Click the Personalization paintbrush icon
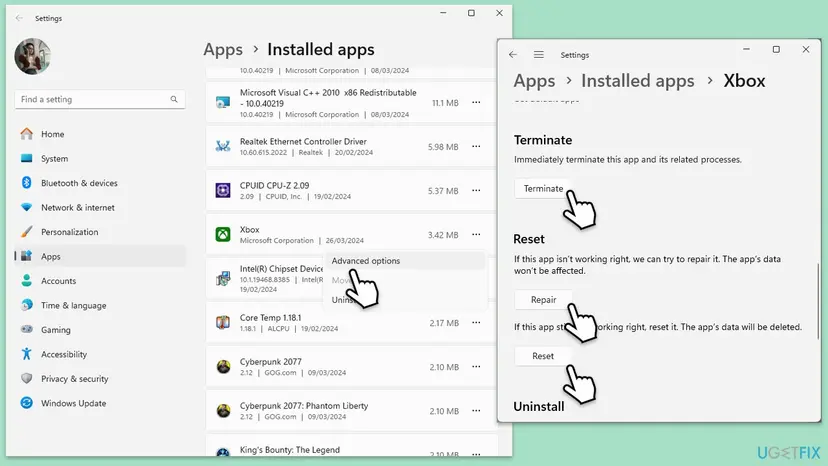Screen dimensions: 828x466 [26, 231]
